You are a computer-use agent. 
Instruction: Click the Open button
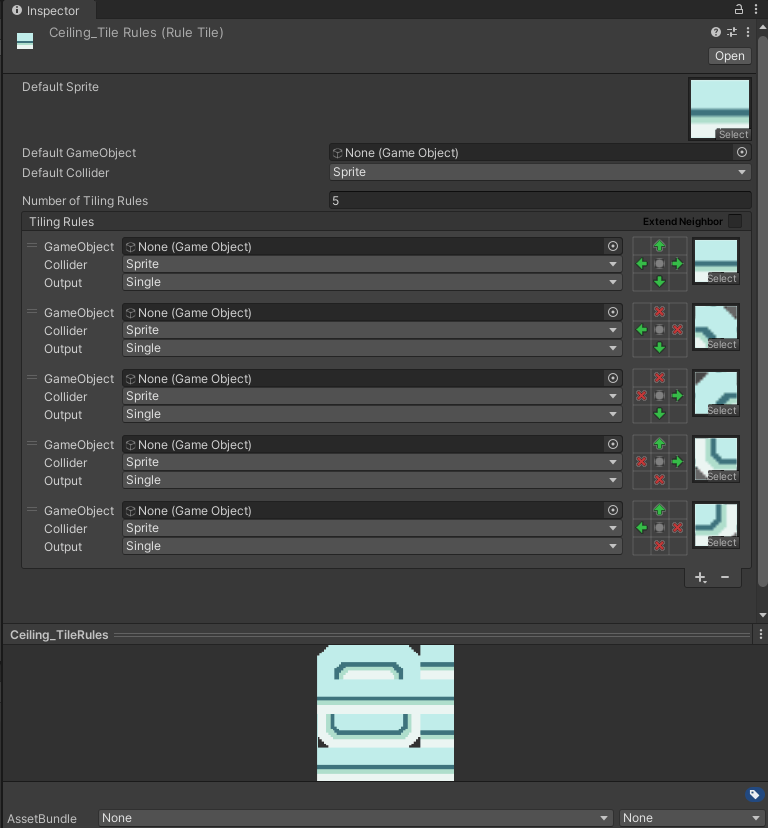(x=729, y=56)
